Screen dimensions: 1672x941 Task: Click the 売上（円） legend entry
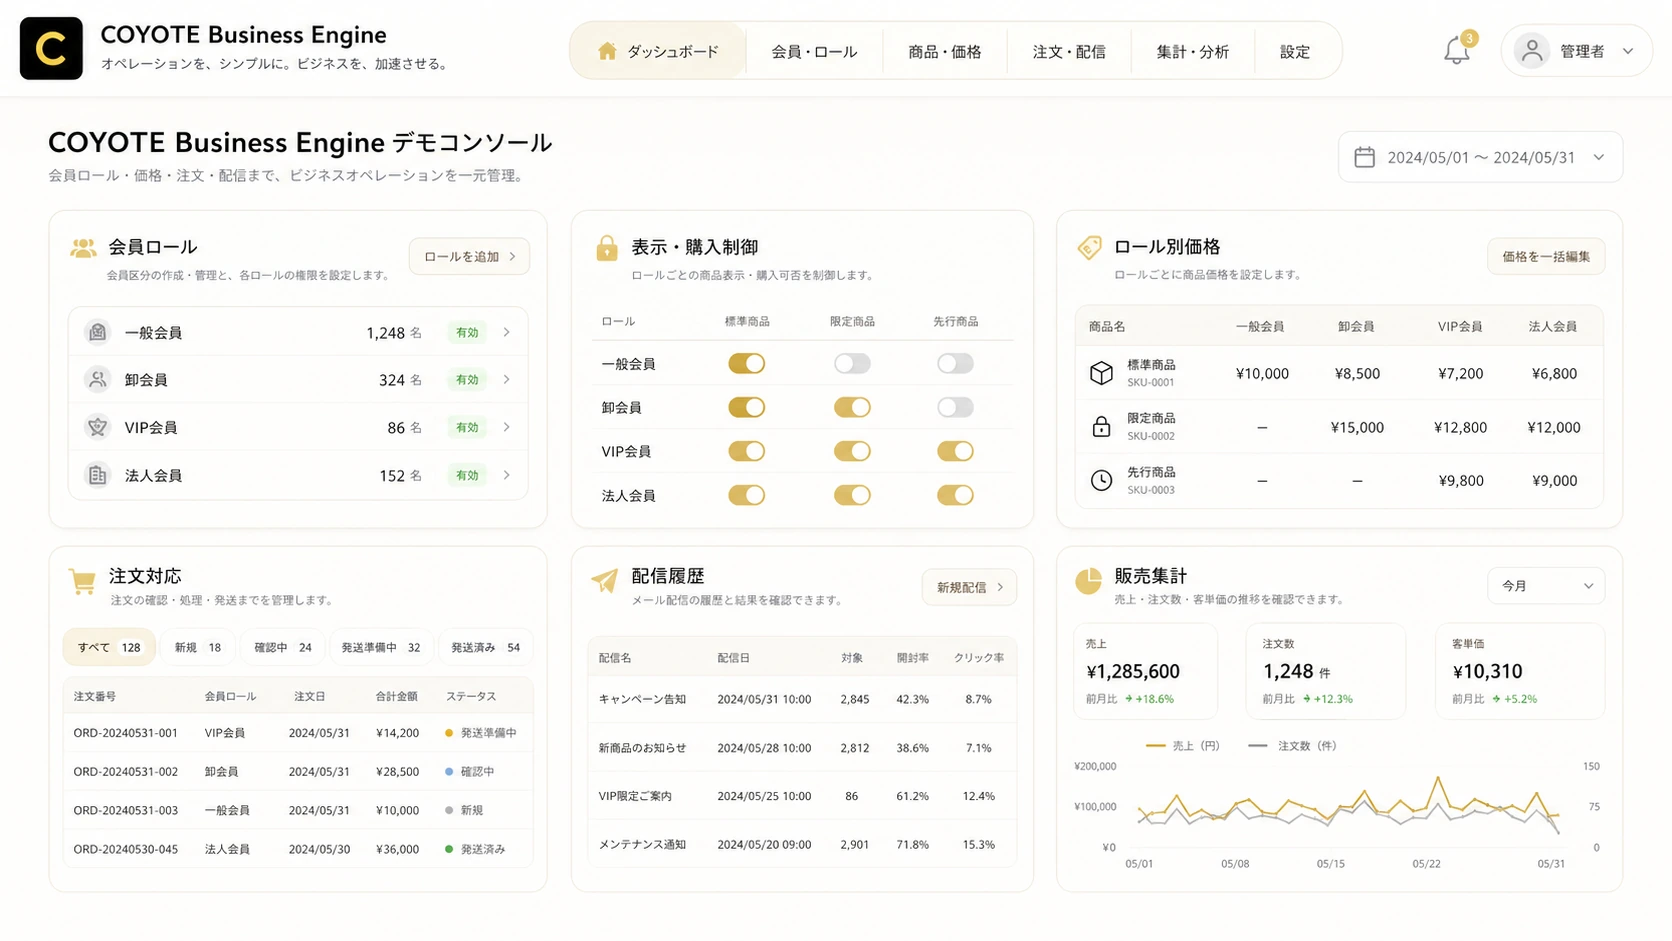pos(1182,746)
